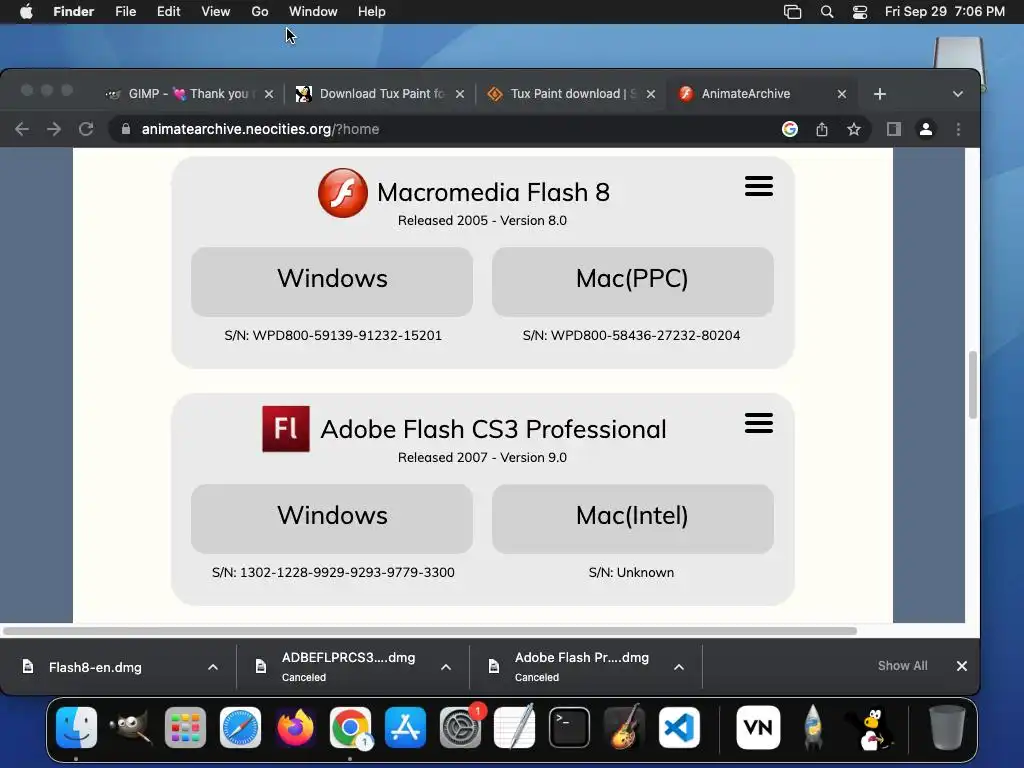Close the Tux Paint download tab

650,94
